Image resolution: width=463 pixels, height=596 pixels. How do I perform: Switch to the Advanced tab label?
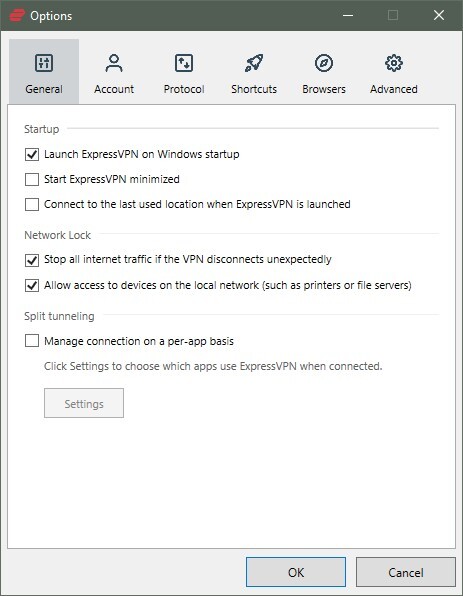tap(394, 89)
